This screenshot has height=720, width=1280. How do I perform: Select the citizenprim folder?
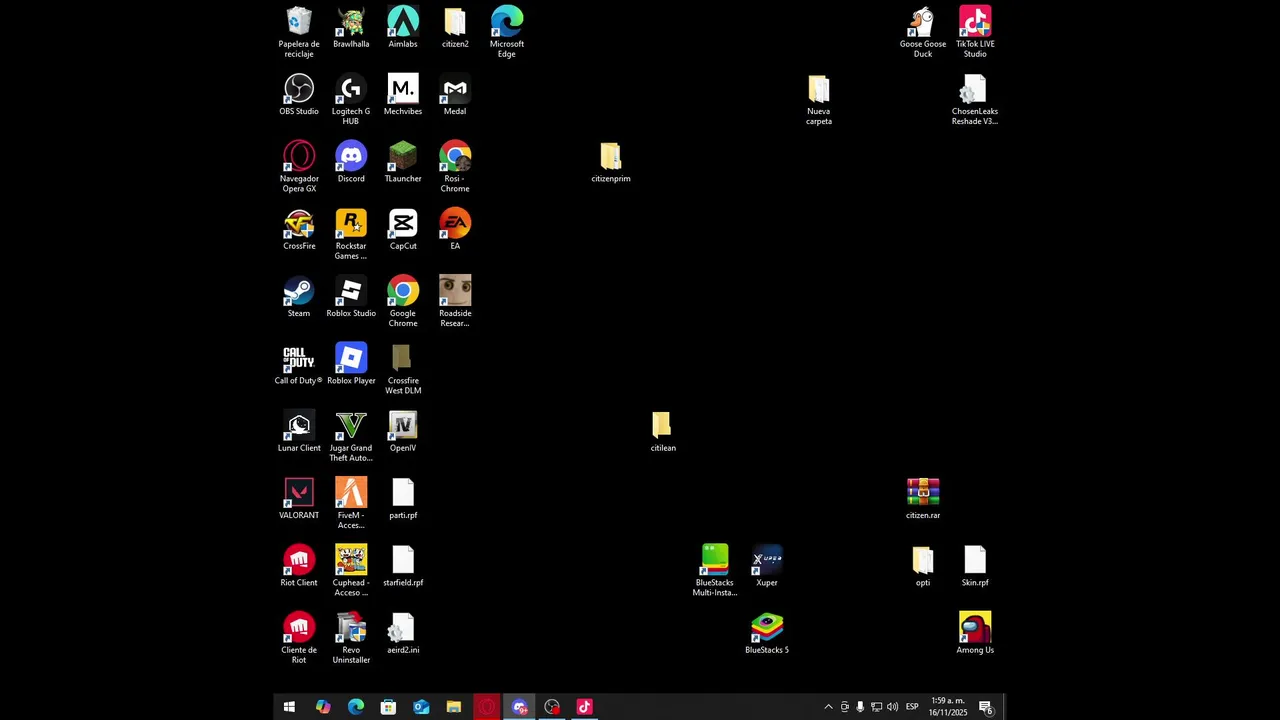click(611, 161)
